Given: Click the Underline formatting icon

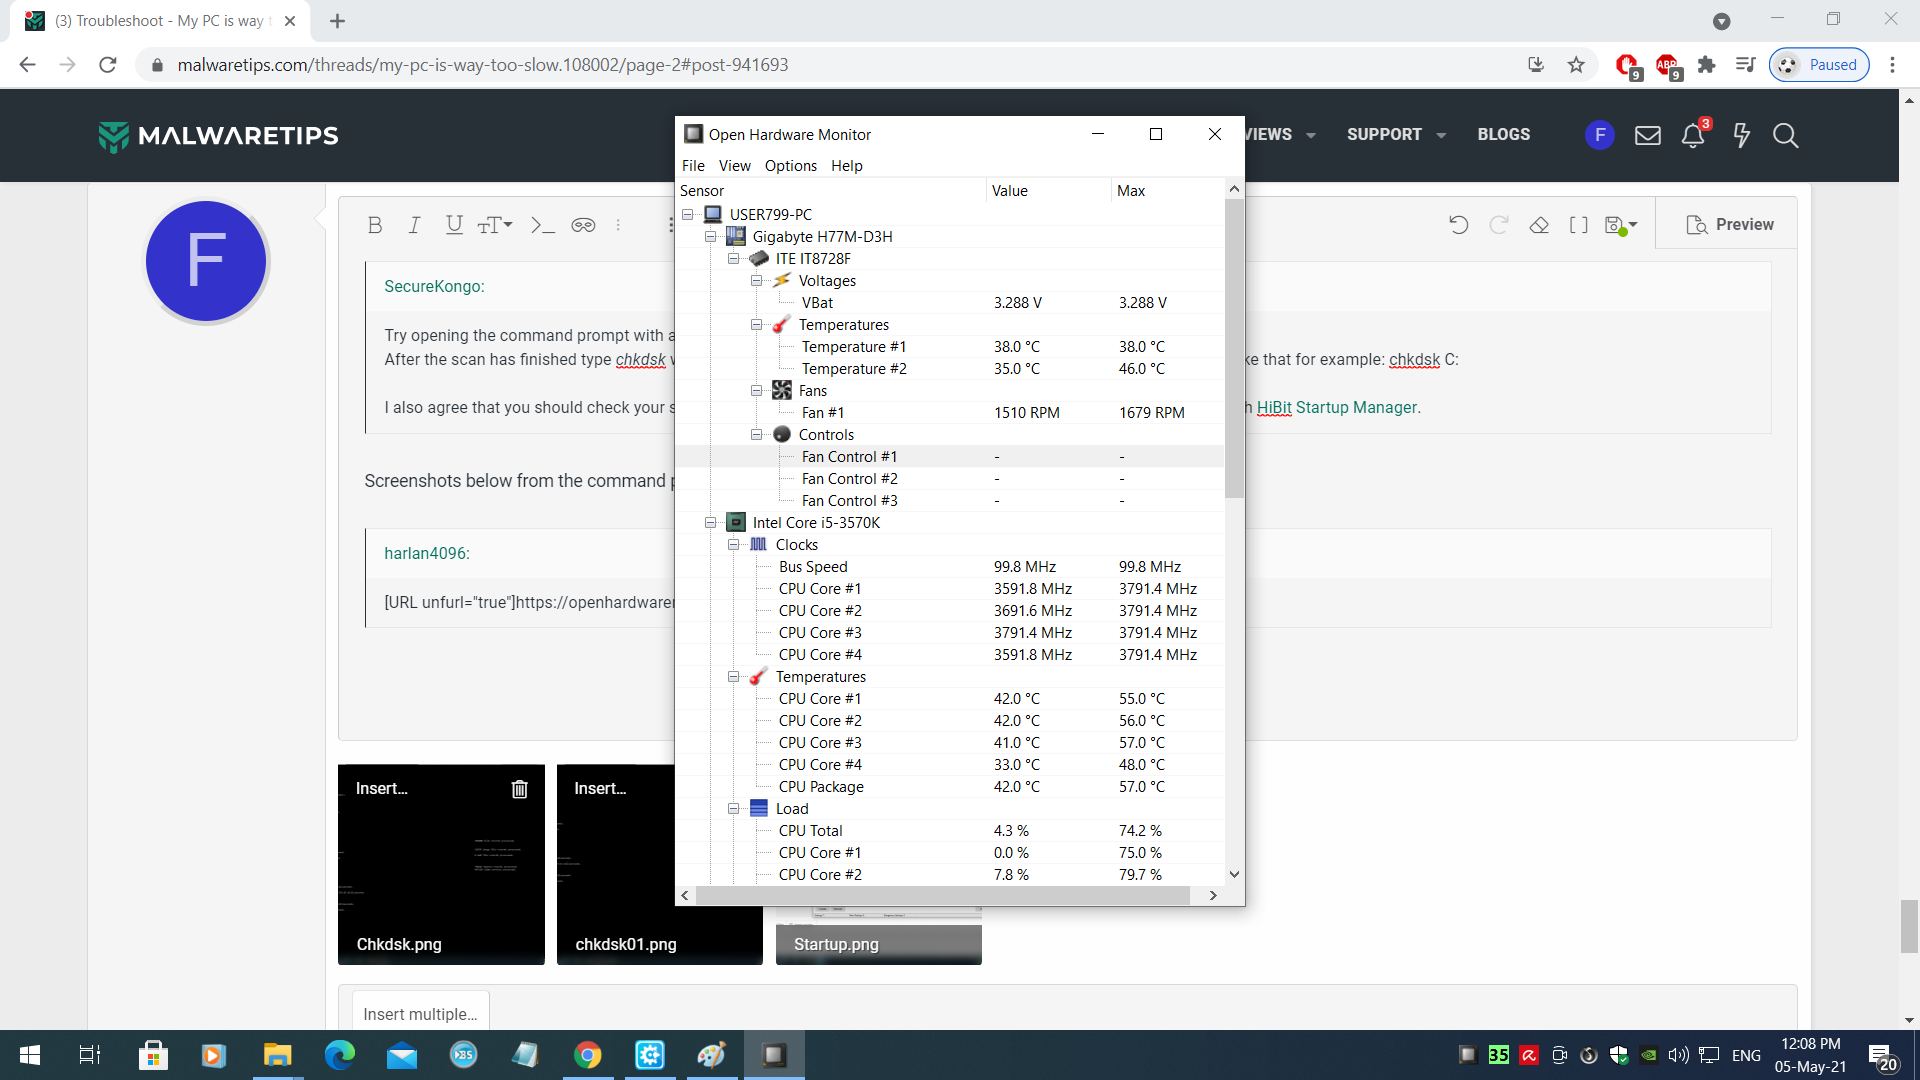Looking at the screenshot, I should point(454,225).
